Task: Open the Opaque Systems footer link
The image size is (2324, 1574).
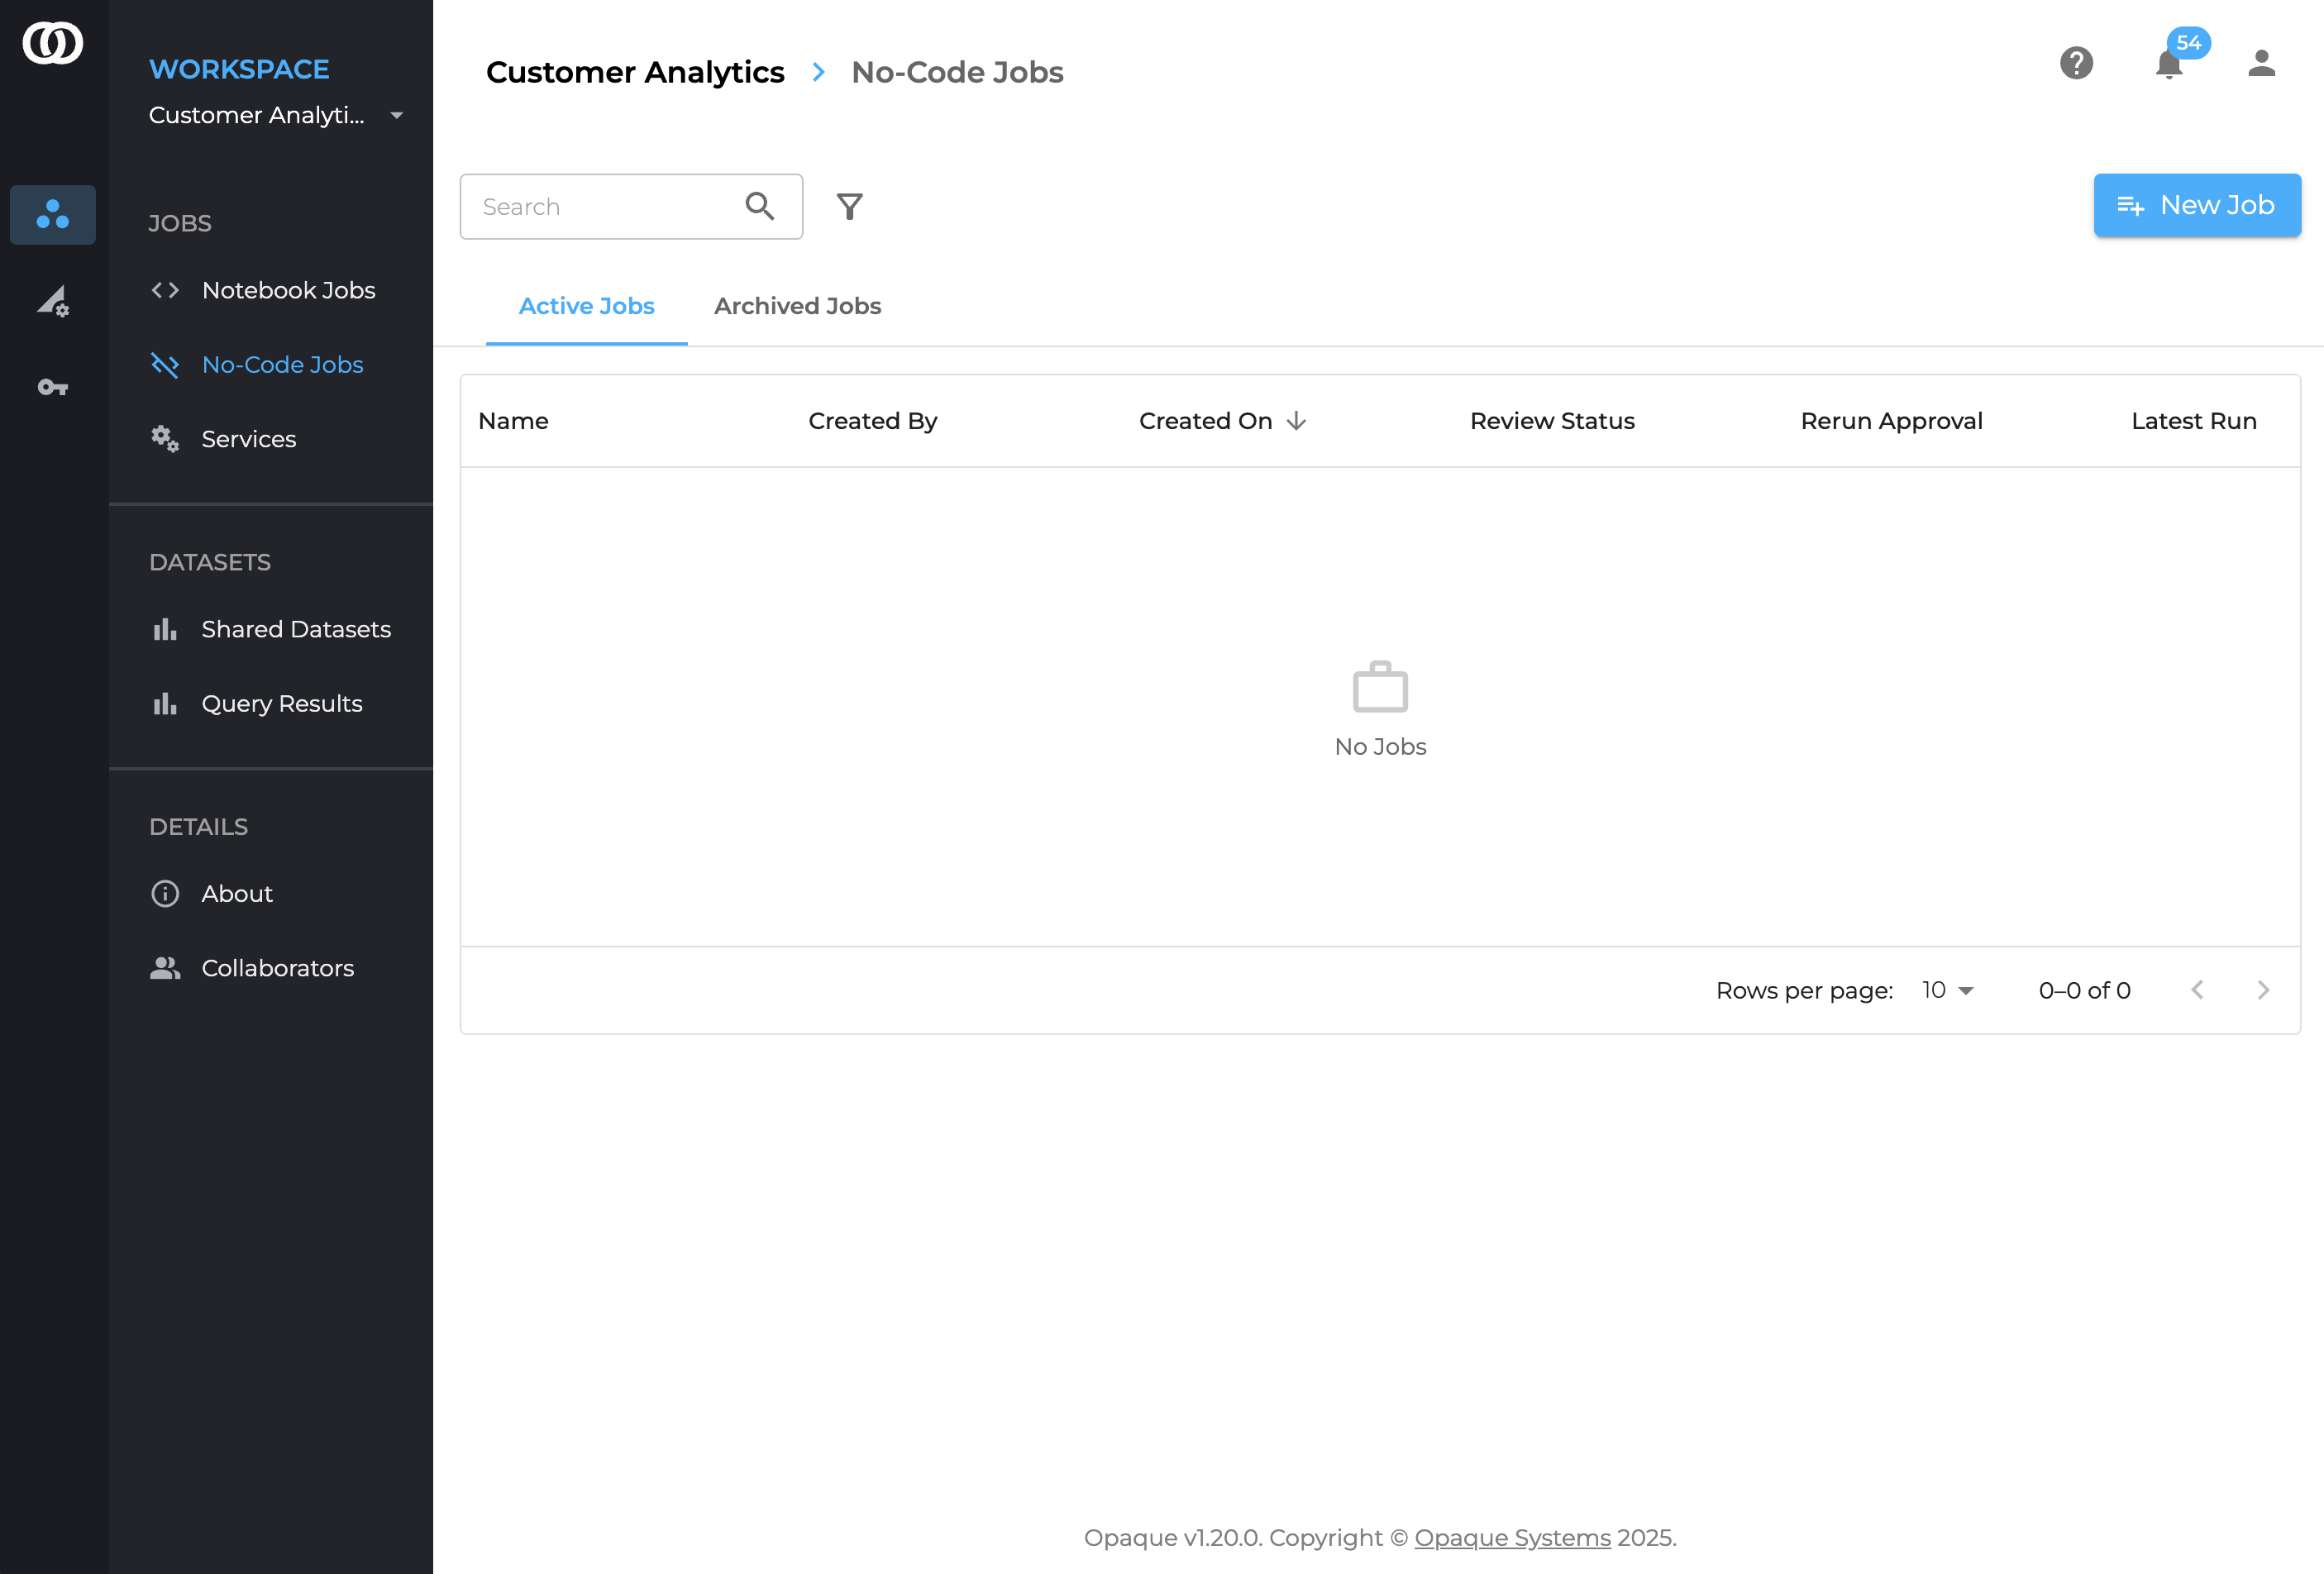Action: pyautogui.click(x=1512, y=1537)
